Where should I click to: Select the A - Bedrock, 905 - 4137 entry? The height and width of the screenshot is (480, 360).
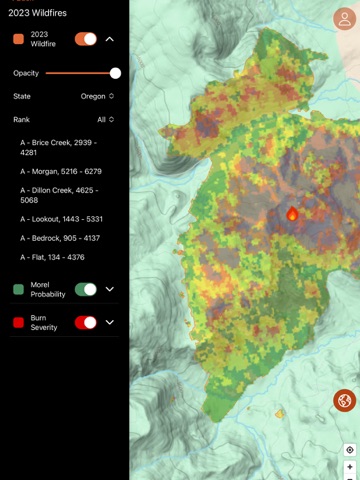60,238
